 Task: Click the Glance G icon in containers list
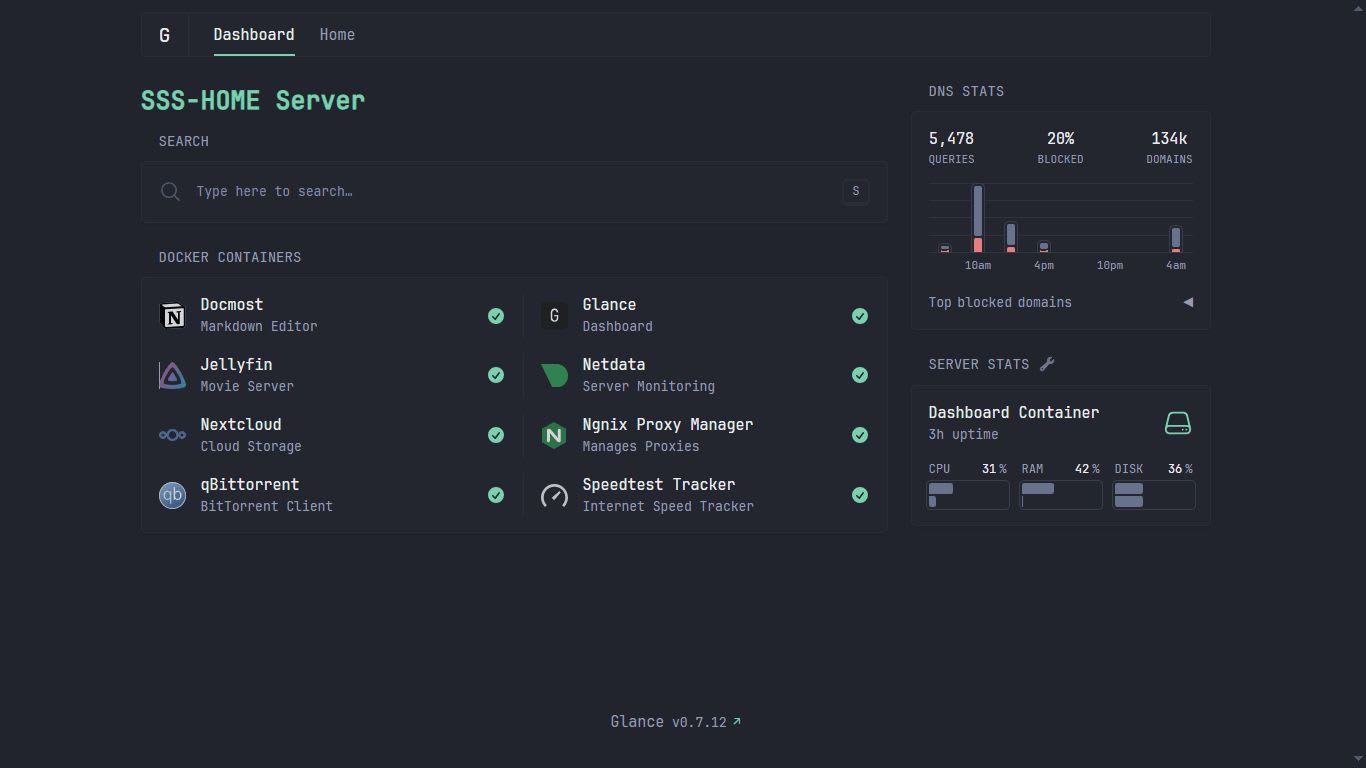tap(554, 316)
